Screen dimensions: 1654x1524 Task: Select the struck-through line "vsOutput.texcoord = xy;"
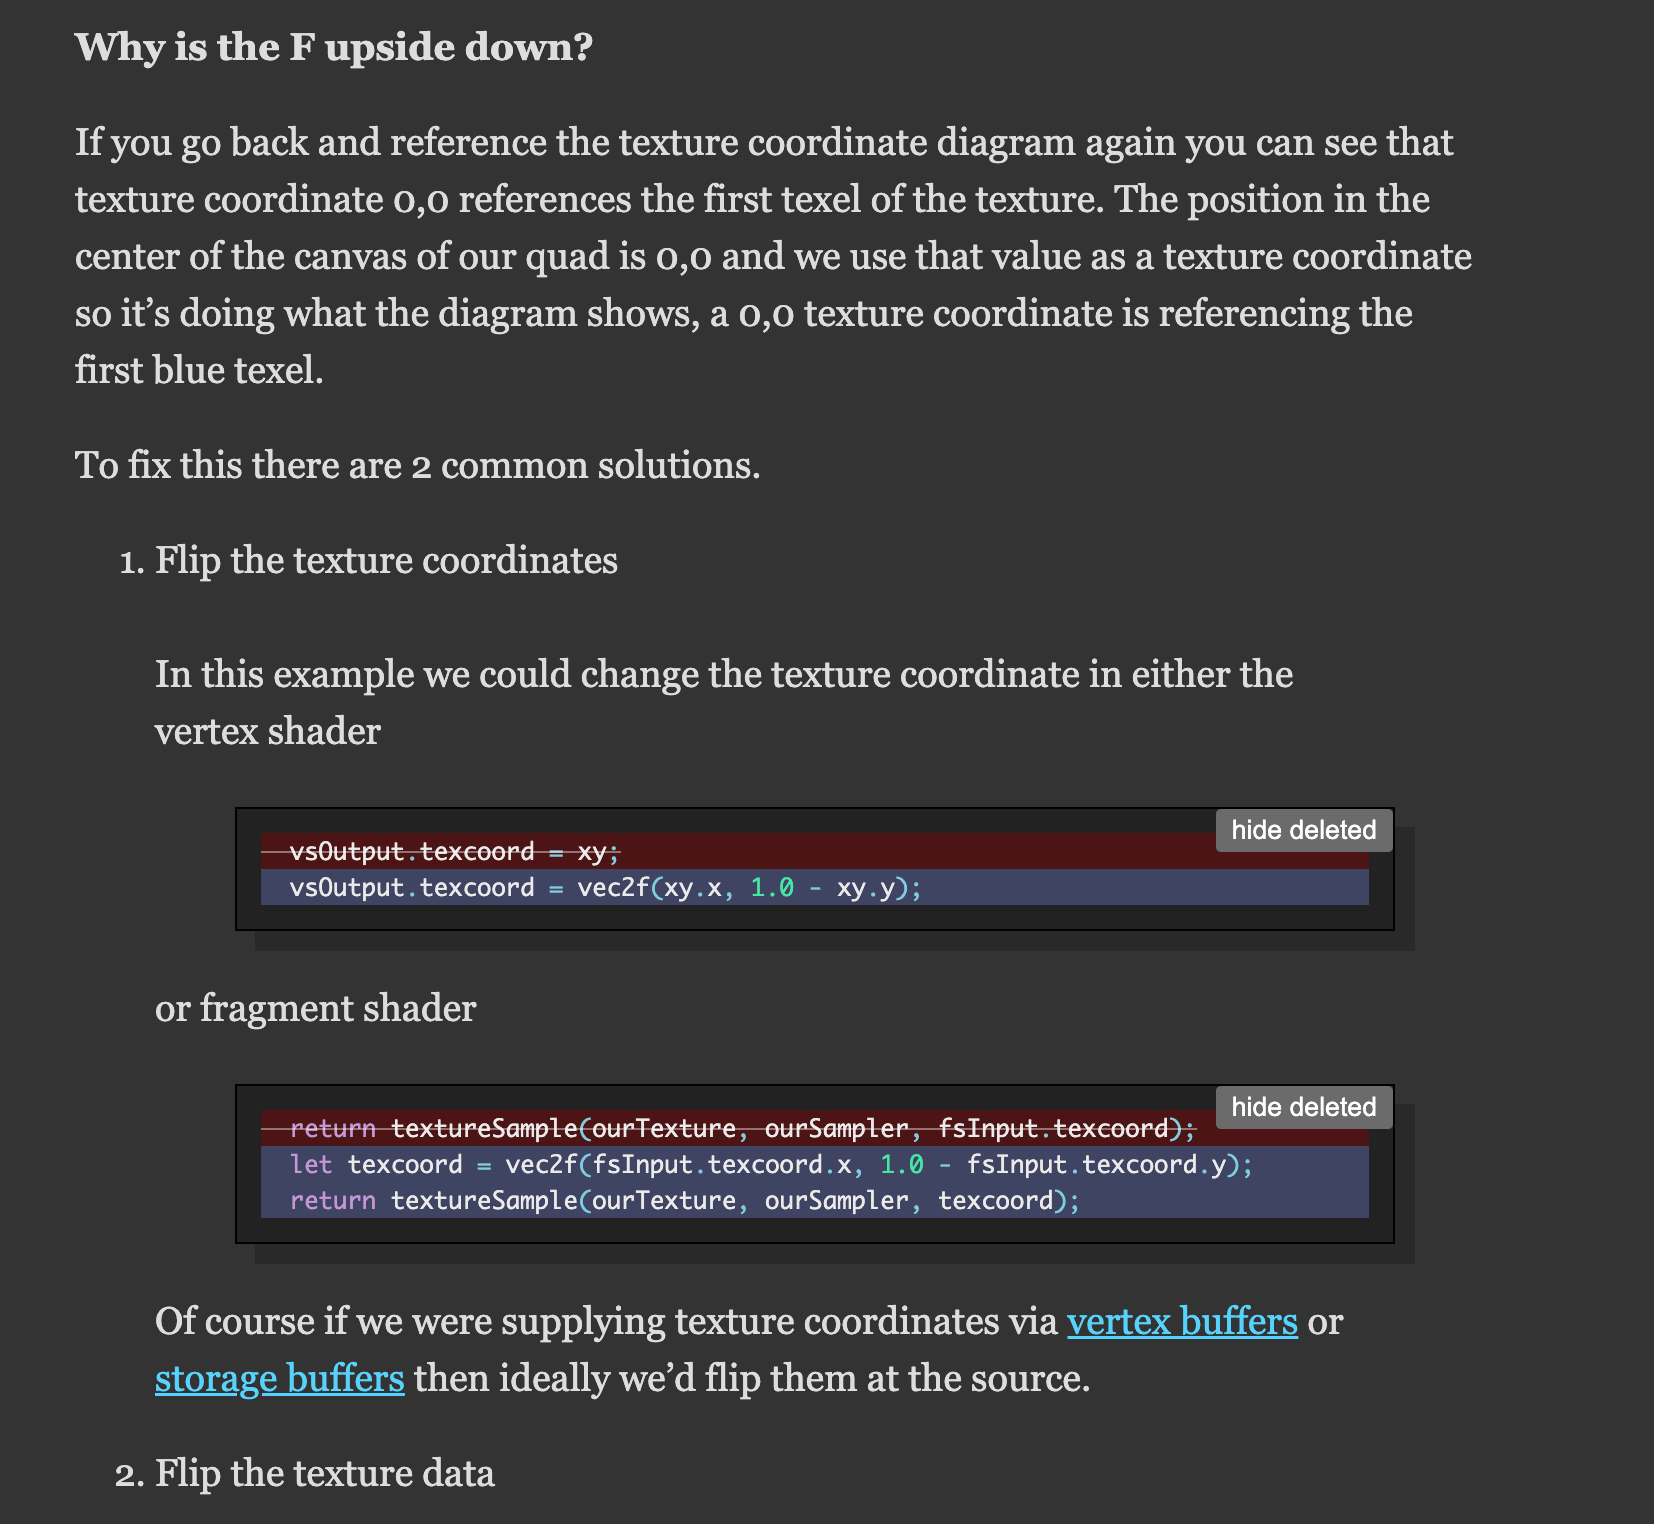452,851
